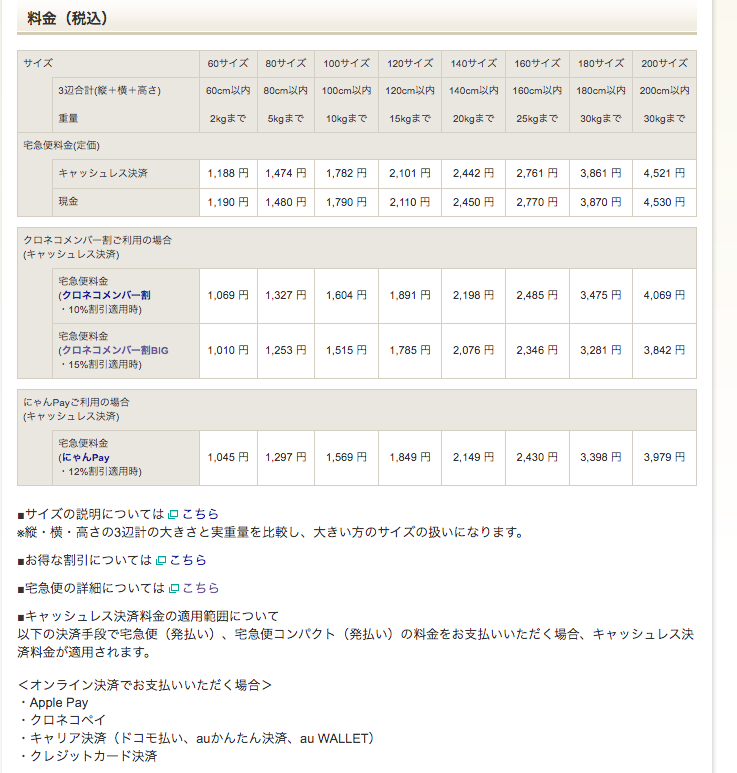This screenshot has width=737, height=773.
Task: Click external-link icon beside お得な割引
Action: [x=160, y=561]
